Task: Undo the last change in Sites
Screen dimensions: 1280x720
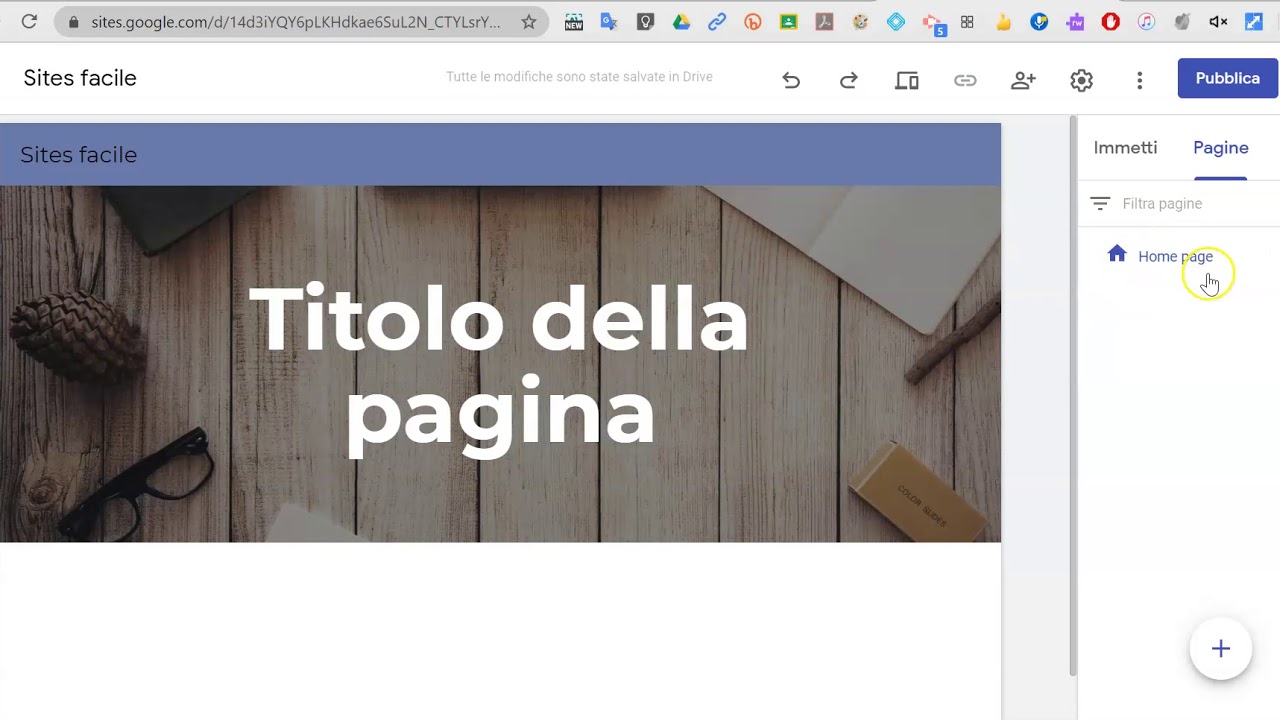Action: tap(791, 80)
